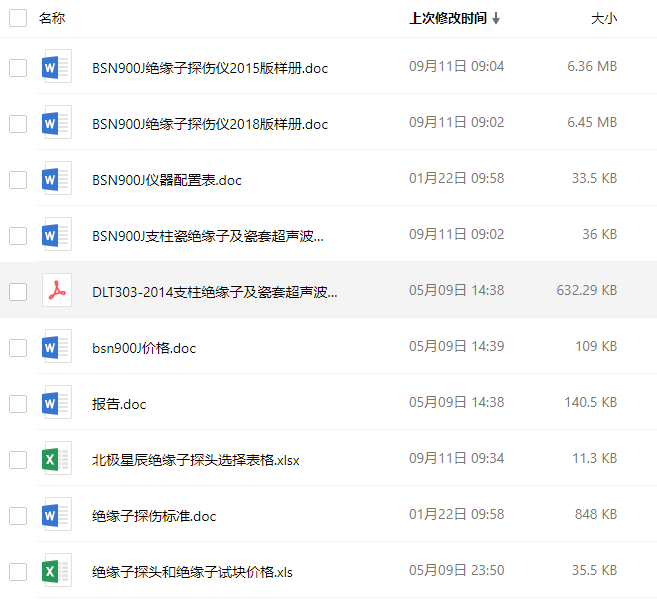The image size is (657, 615).
Task: Click the 109 KB size value
Action: (596, 346)
